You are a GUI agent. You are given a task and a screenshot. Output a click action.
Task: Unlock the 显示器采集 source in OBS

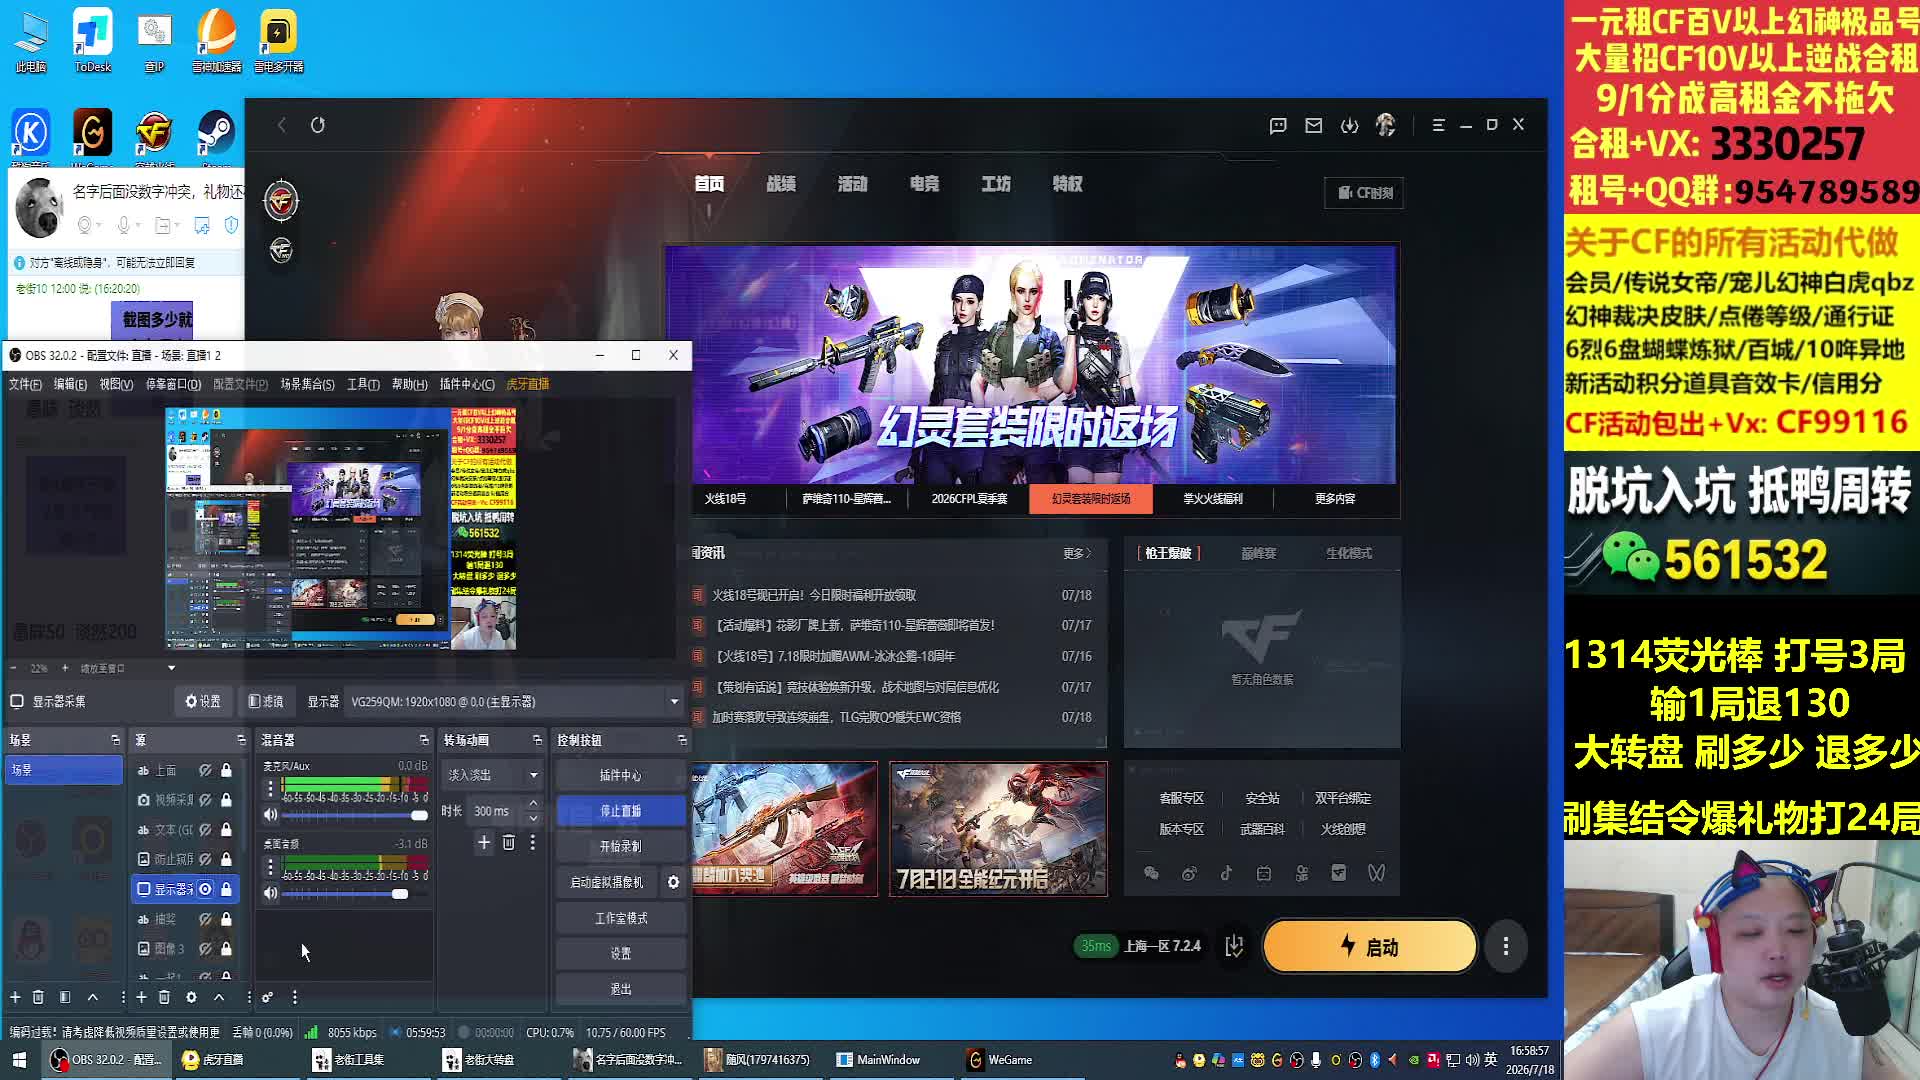(226, 889)
